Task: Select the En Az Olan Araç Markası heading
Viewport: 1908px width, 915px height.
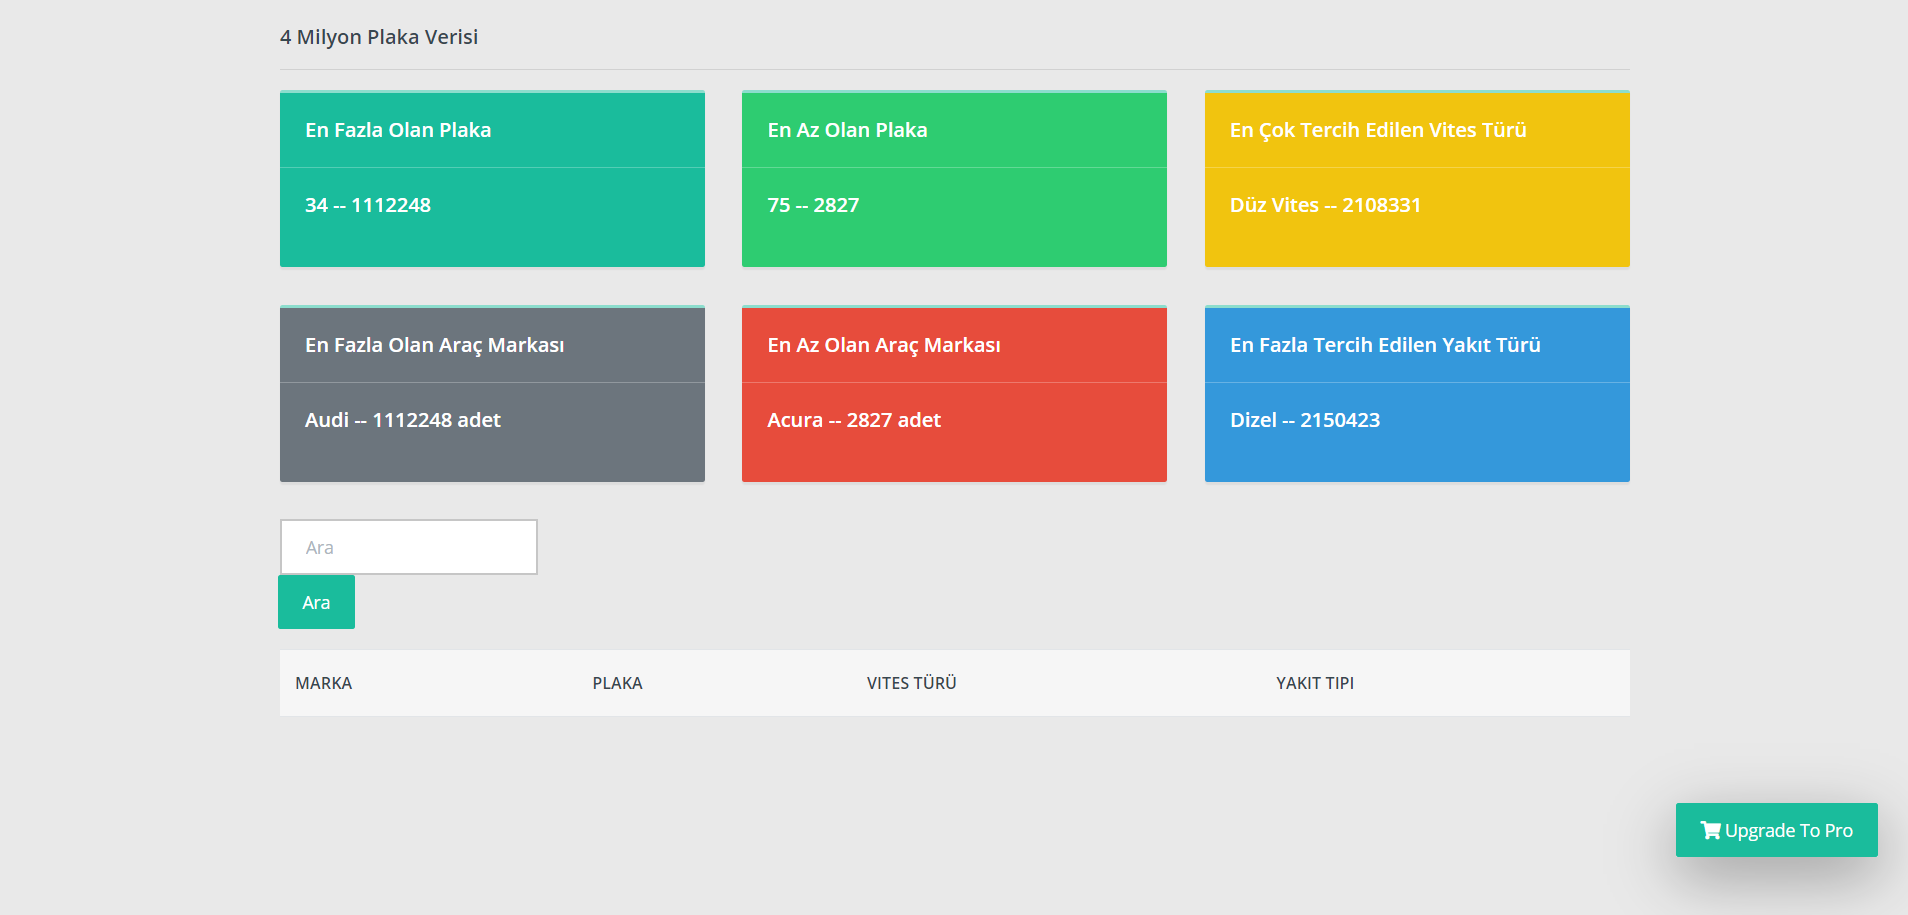Action: [883, 345]
